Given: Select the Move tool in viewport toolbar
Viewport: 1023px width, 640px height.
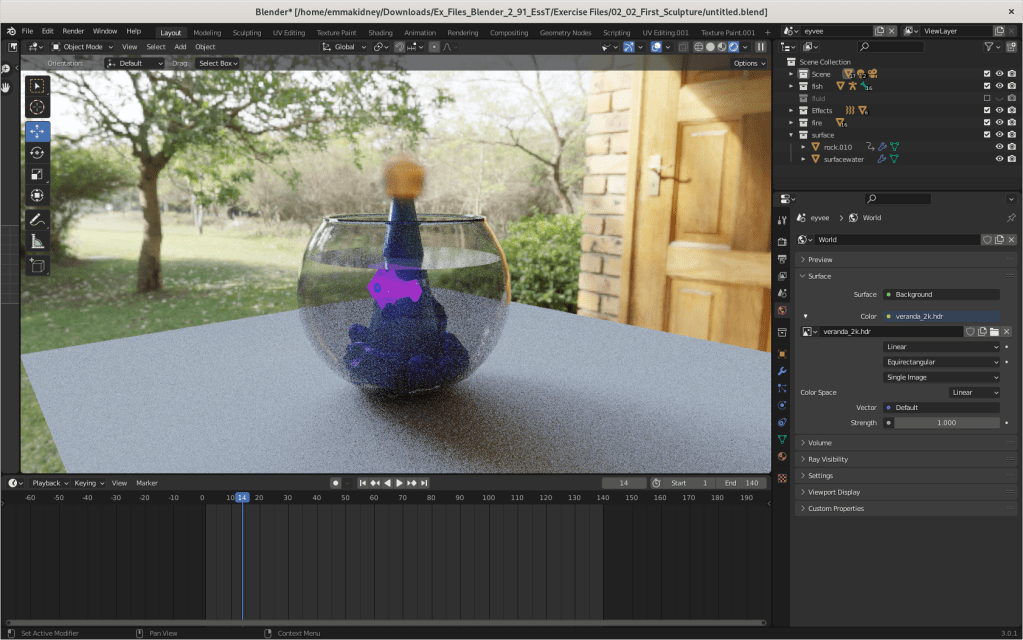Looking at the screenshot, I should click(x=37, y=130).
